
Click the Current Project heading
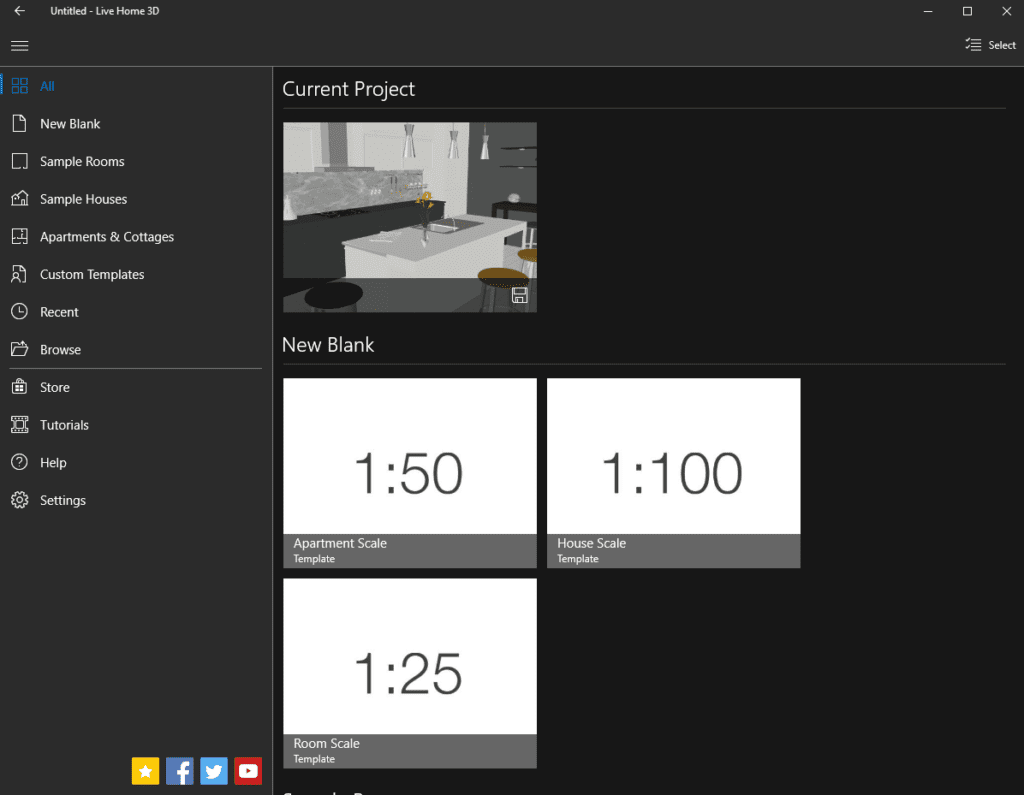coord(348,89)
